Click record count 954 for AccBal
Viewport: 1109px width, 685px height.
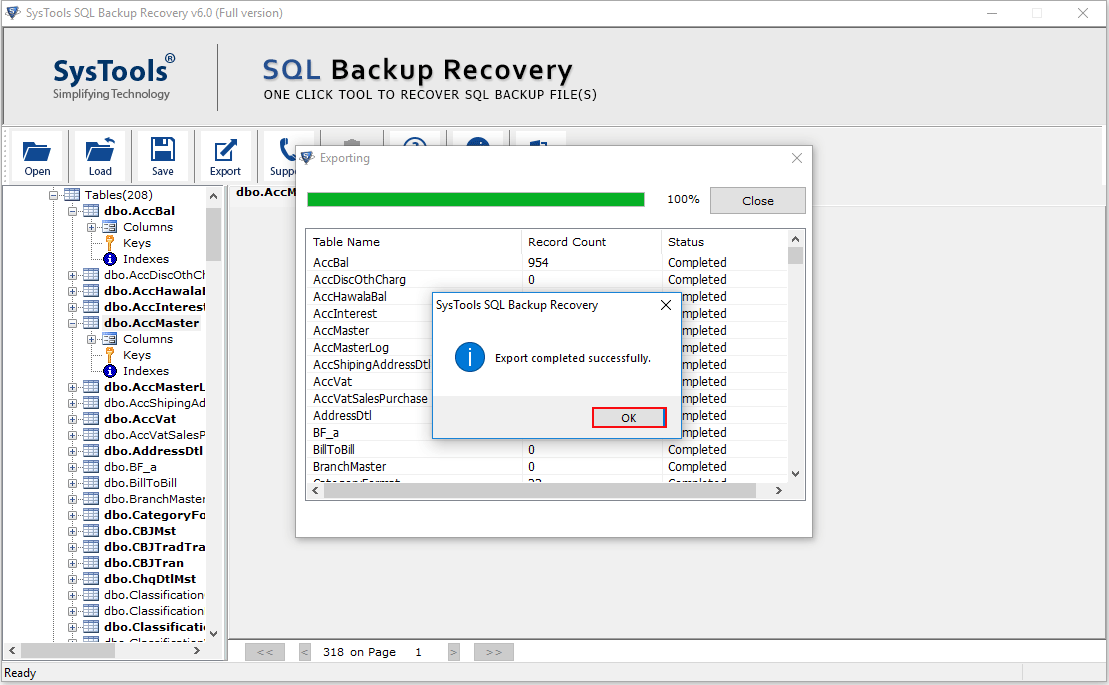tap(538, 262)
